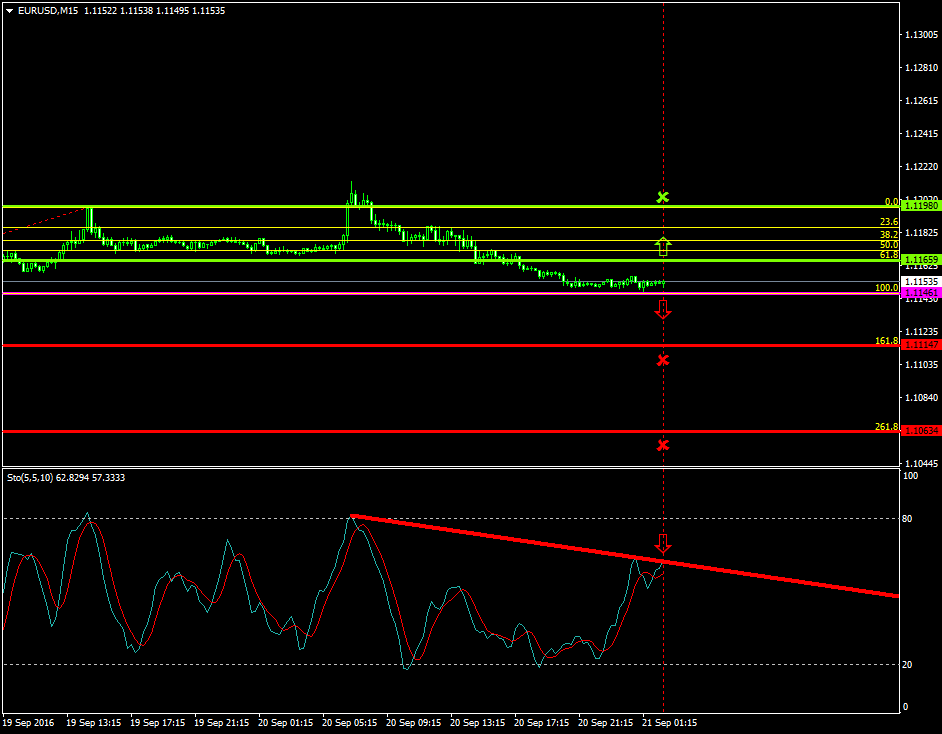Click the red X below the 261.8 line
This screenshot has width=942, height=734.
coord(663,445)
